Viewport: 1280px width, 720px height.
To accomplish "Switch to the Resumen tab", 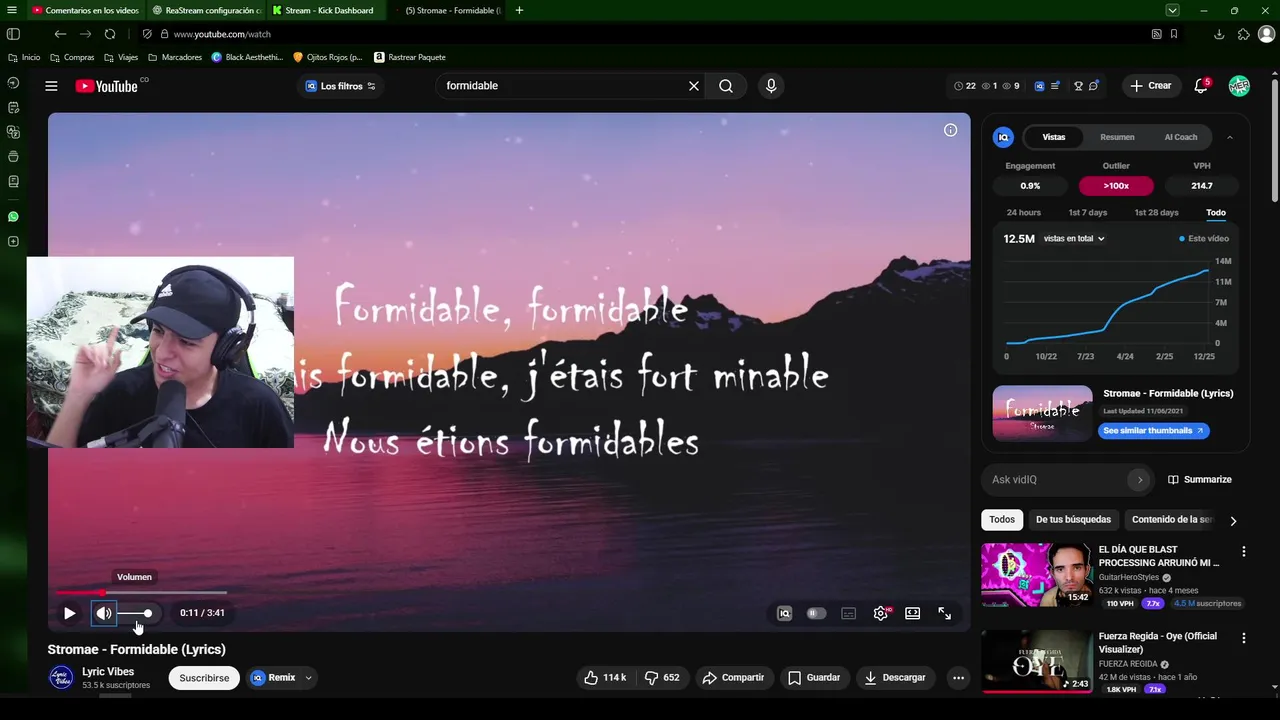I will pos(1117,137).
